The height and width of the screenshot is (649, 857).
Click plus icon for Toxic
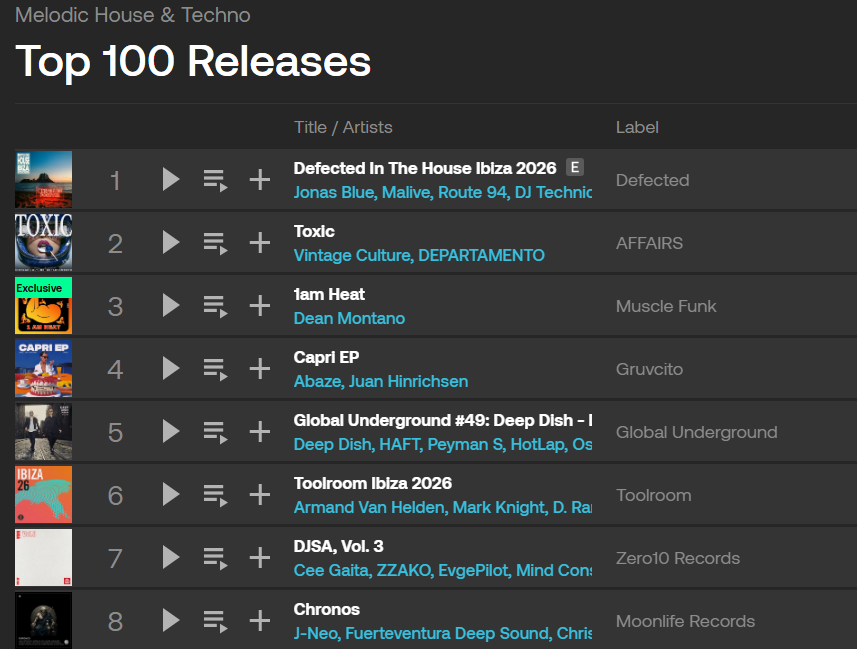coord(260,242)
